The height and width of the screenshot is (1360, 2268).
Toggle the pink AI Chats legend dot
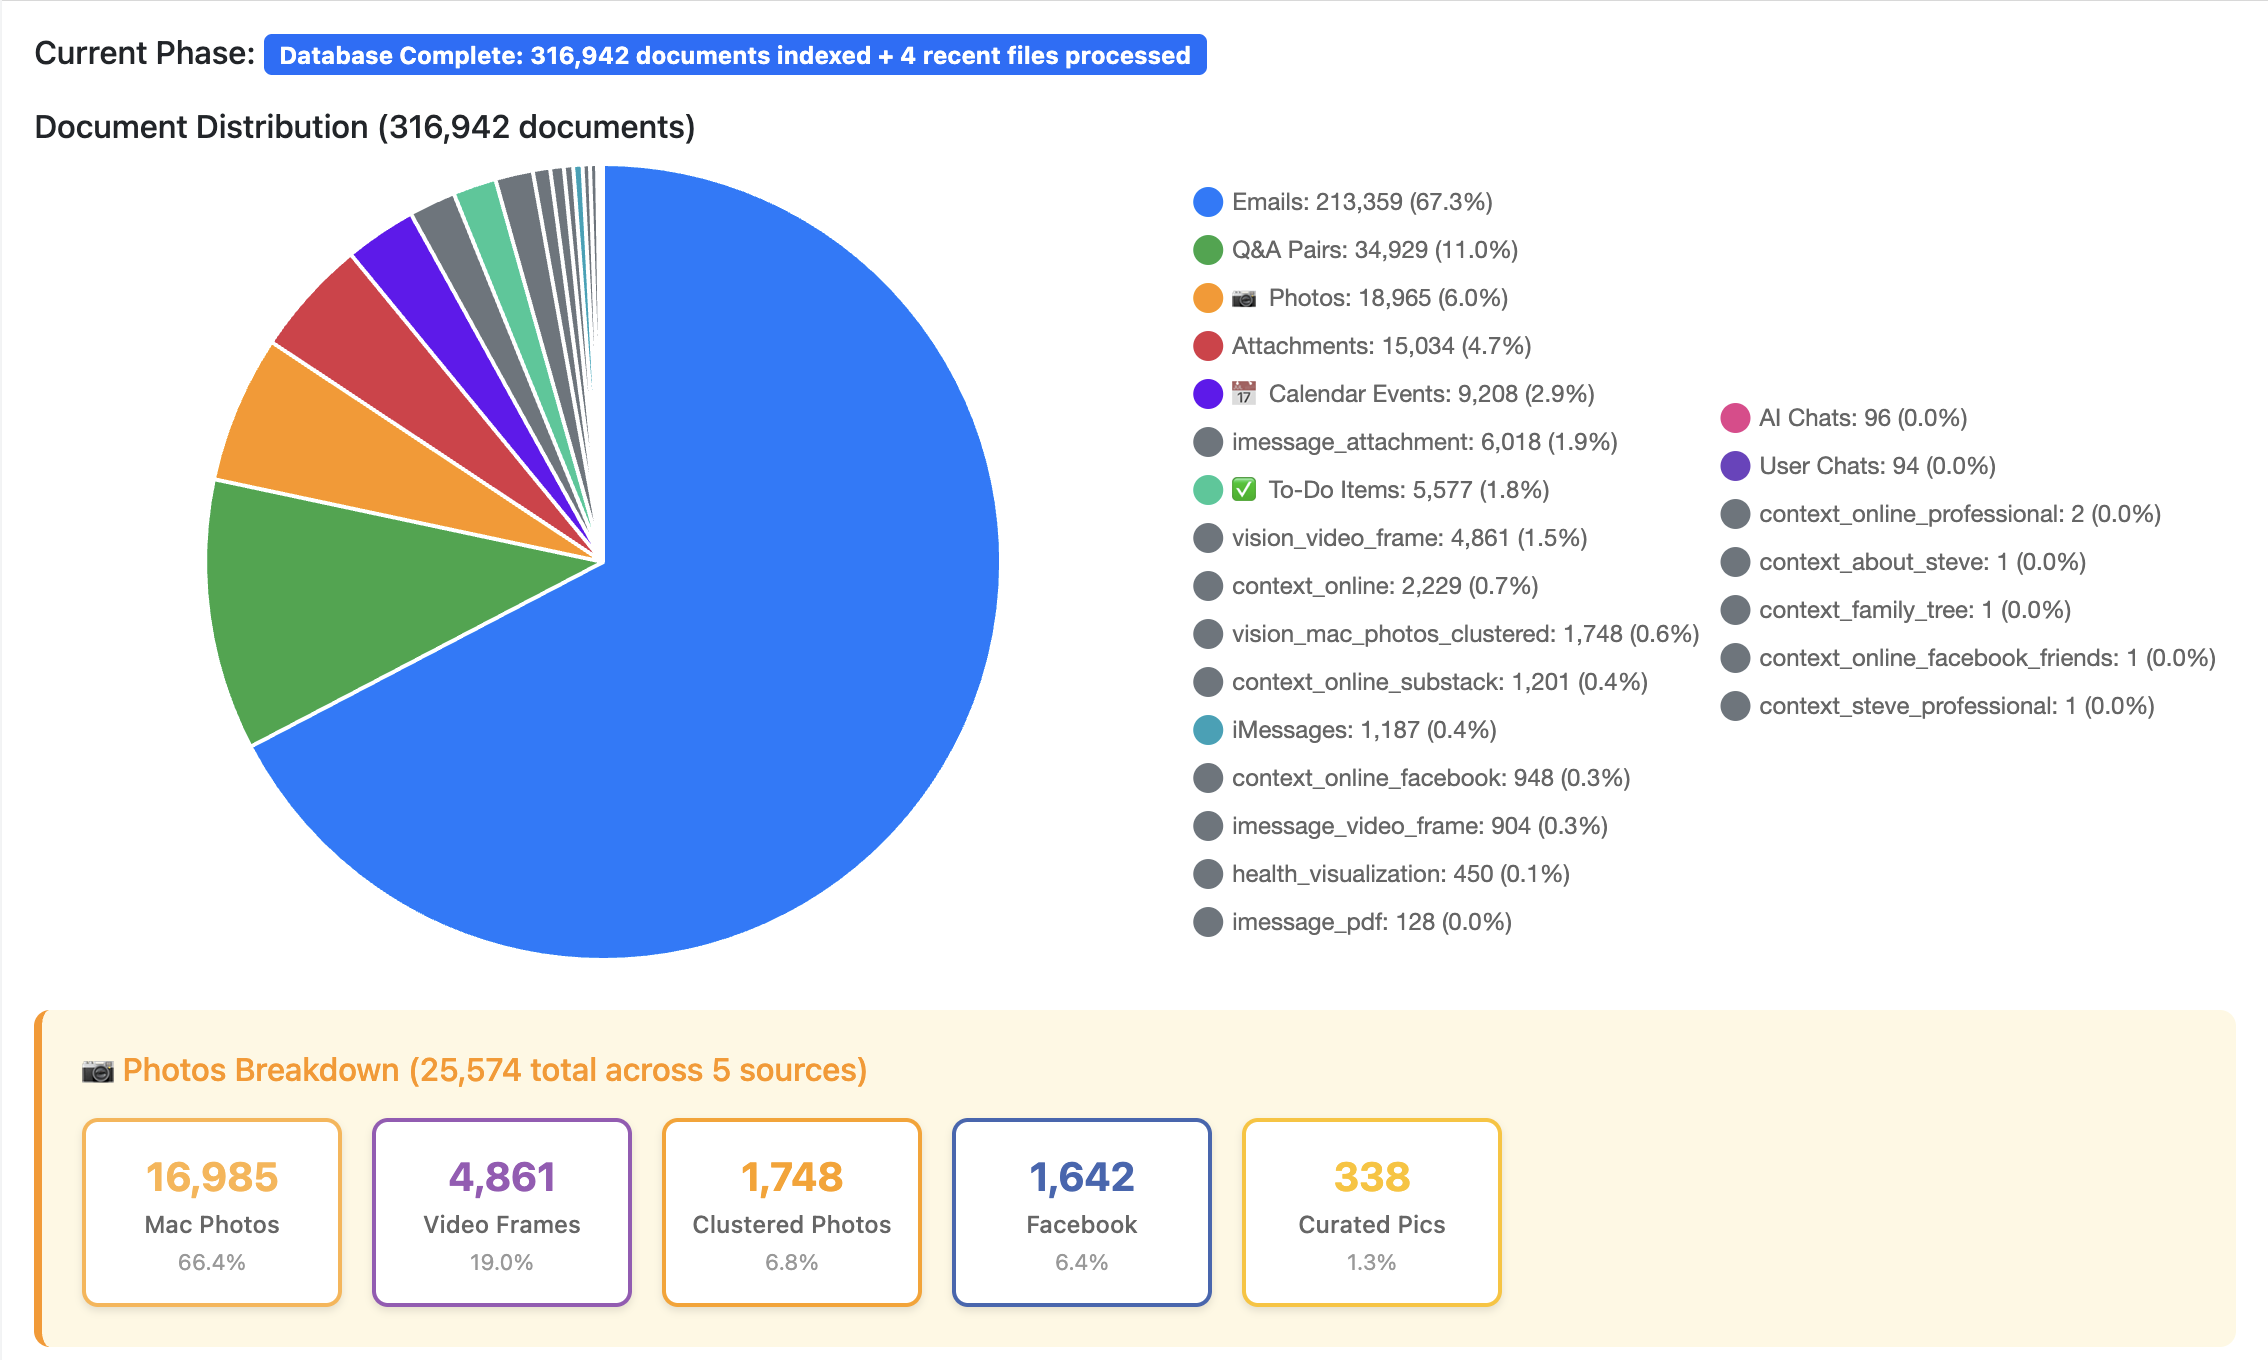point(1735,418)
